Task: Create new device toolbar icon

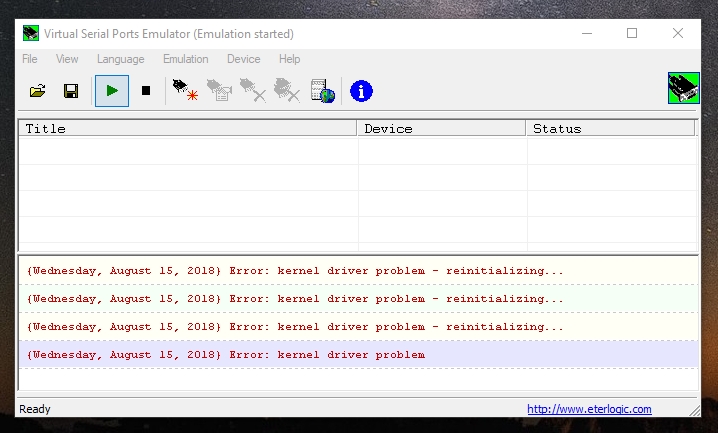Action: [x=185, y=90]
